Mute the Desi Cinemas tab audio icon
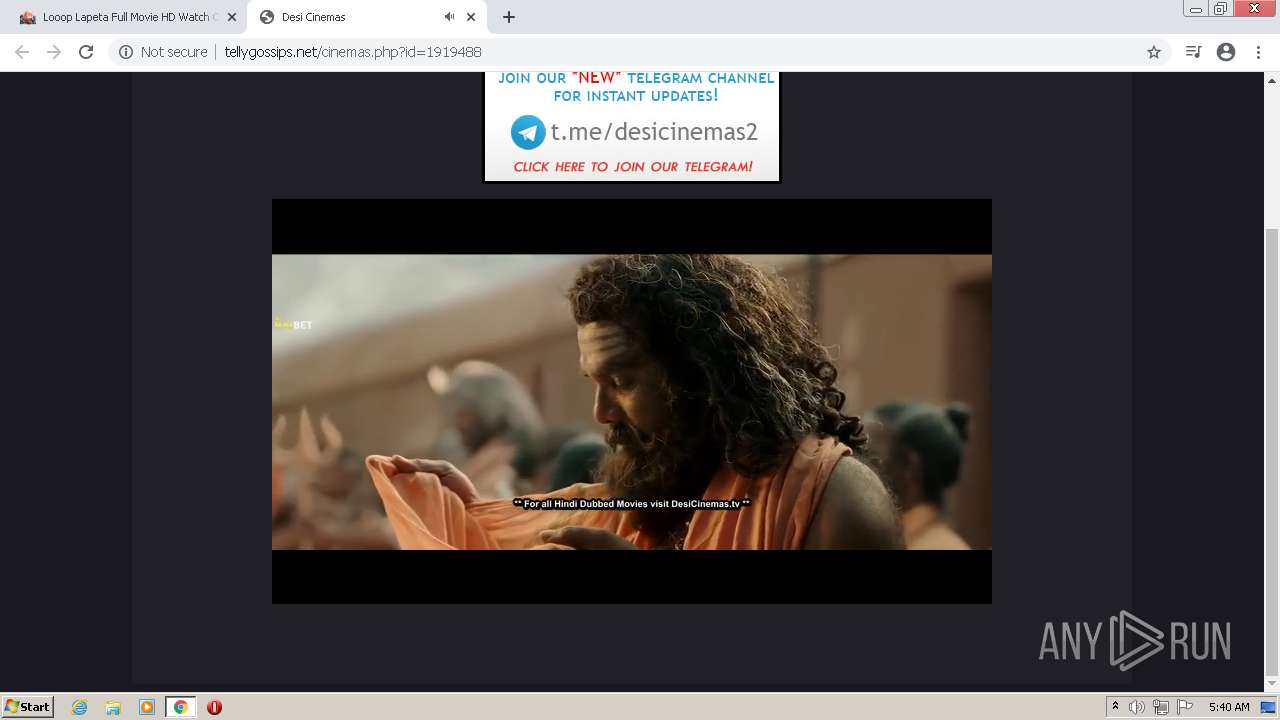Screen dimensions: 1280x720 tap(450, 17)
